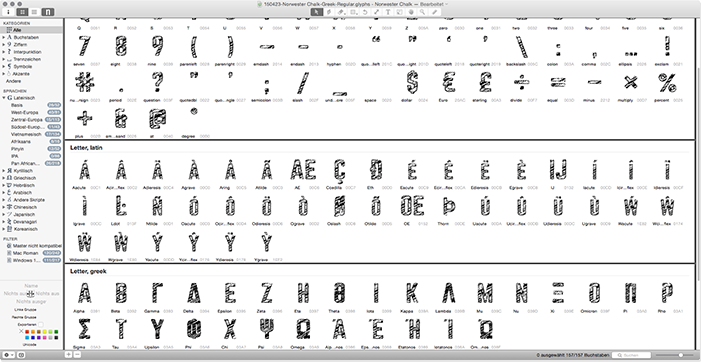Remove a glyph with the minus button

[77, 354]
